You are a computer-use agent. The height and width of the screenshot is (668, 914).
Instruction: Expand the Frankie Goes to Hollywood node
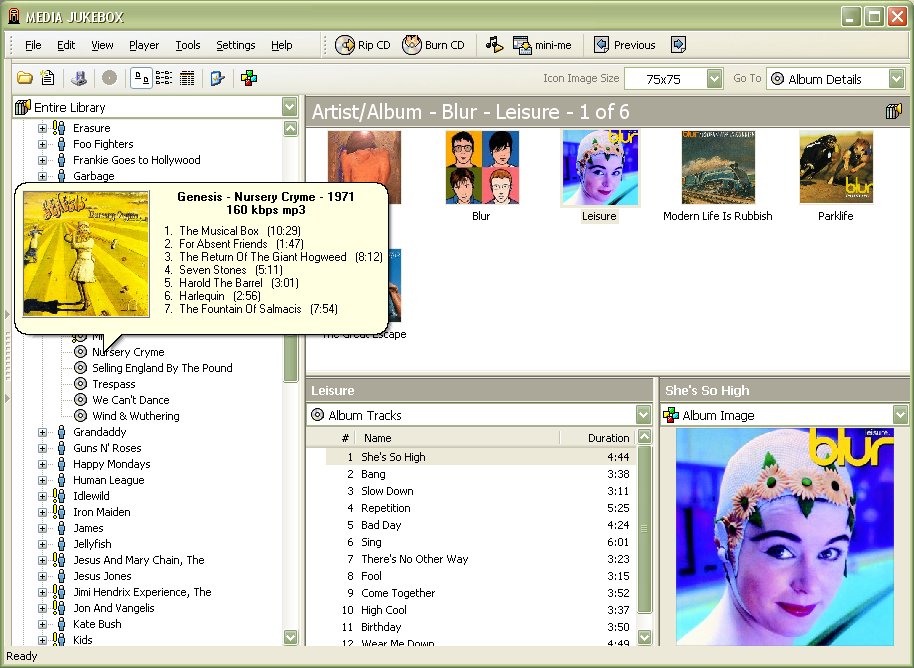pyautogui.click(x=42, y=160)
